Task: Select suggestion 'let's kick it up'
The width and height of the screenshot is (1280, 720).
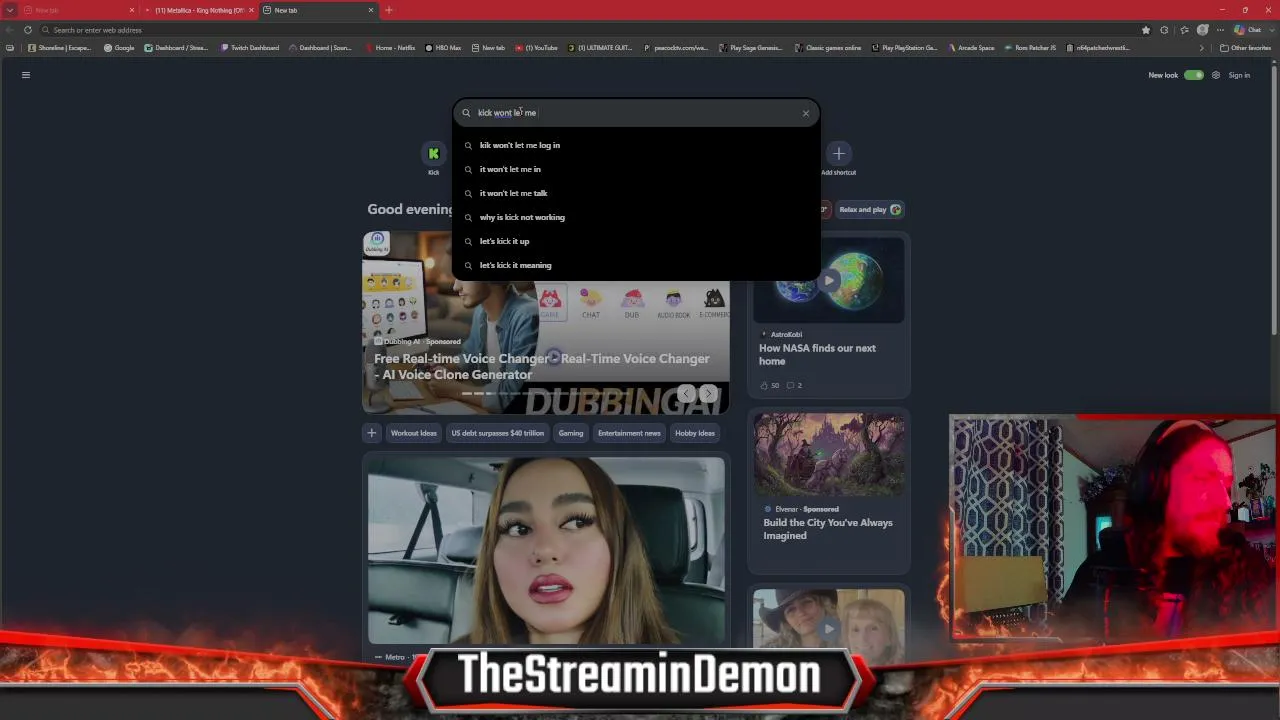Action: click(636, 241)
